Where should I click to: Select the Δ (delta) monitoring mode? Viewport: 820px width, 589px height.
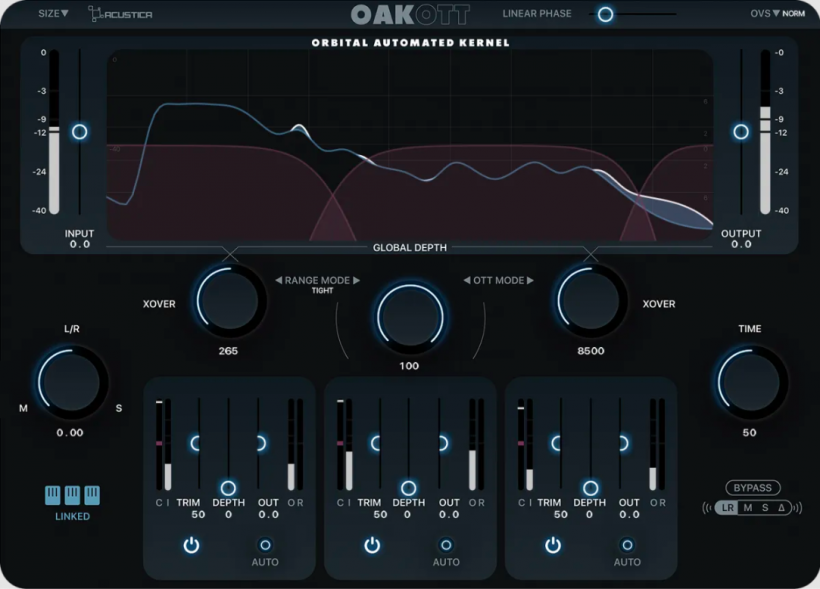point(781,507)
